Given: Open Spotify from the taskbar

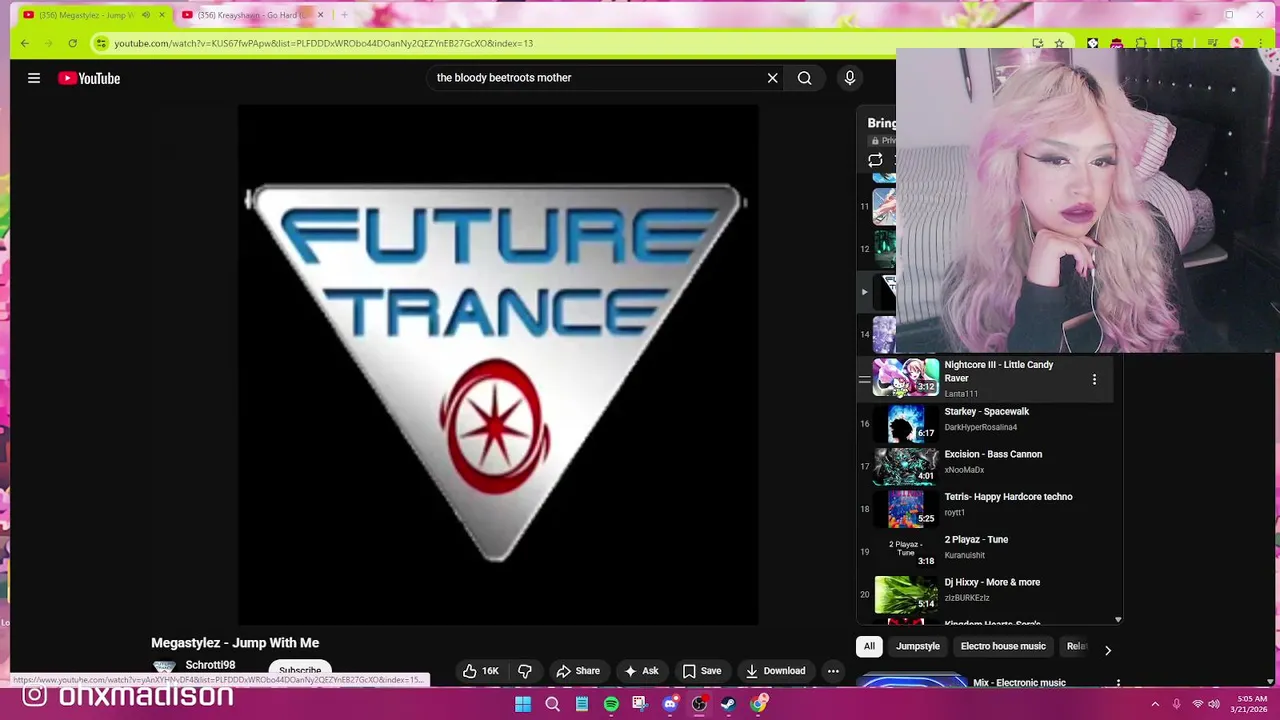Looking at the screenshot, I should point(611,704).
